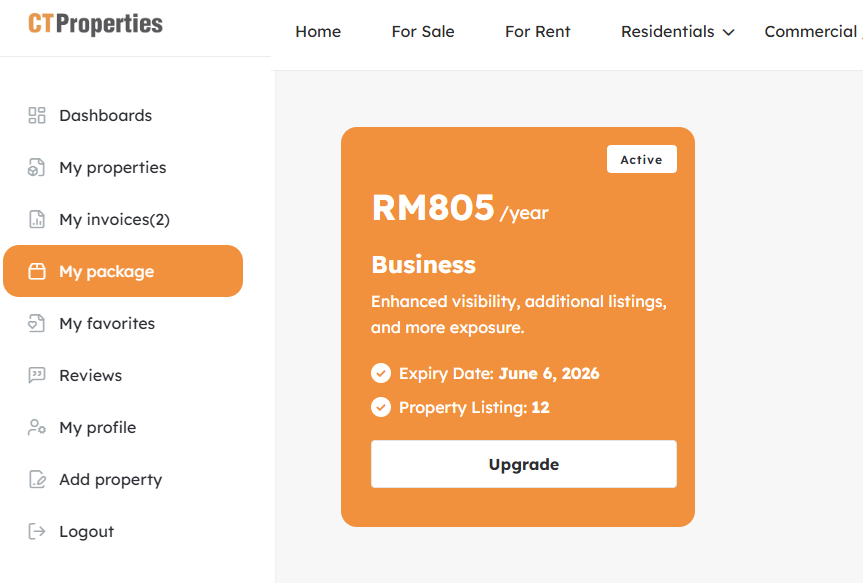863x583 pixels.
Task: Click the My favorites heart icon
Action: pos(37,323)
